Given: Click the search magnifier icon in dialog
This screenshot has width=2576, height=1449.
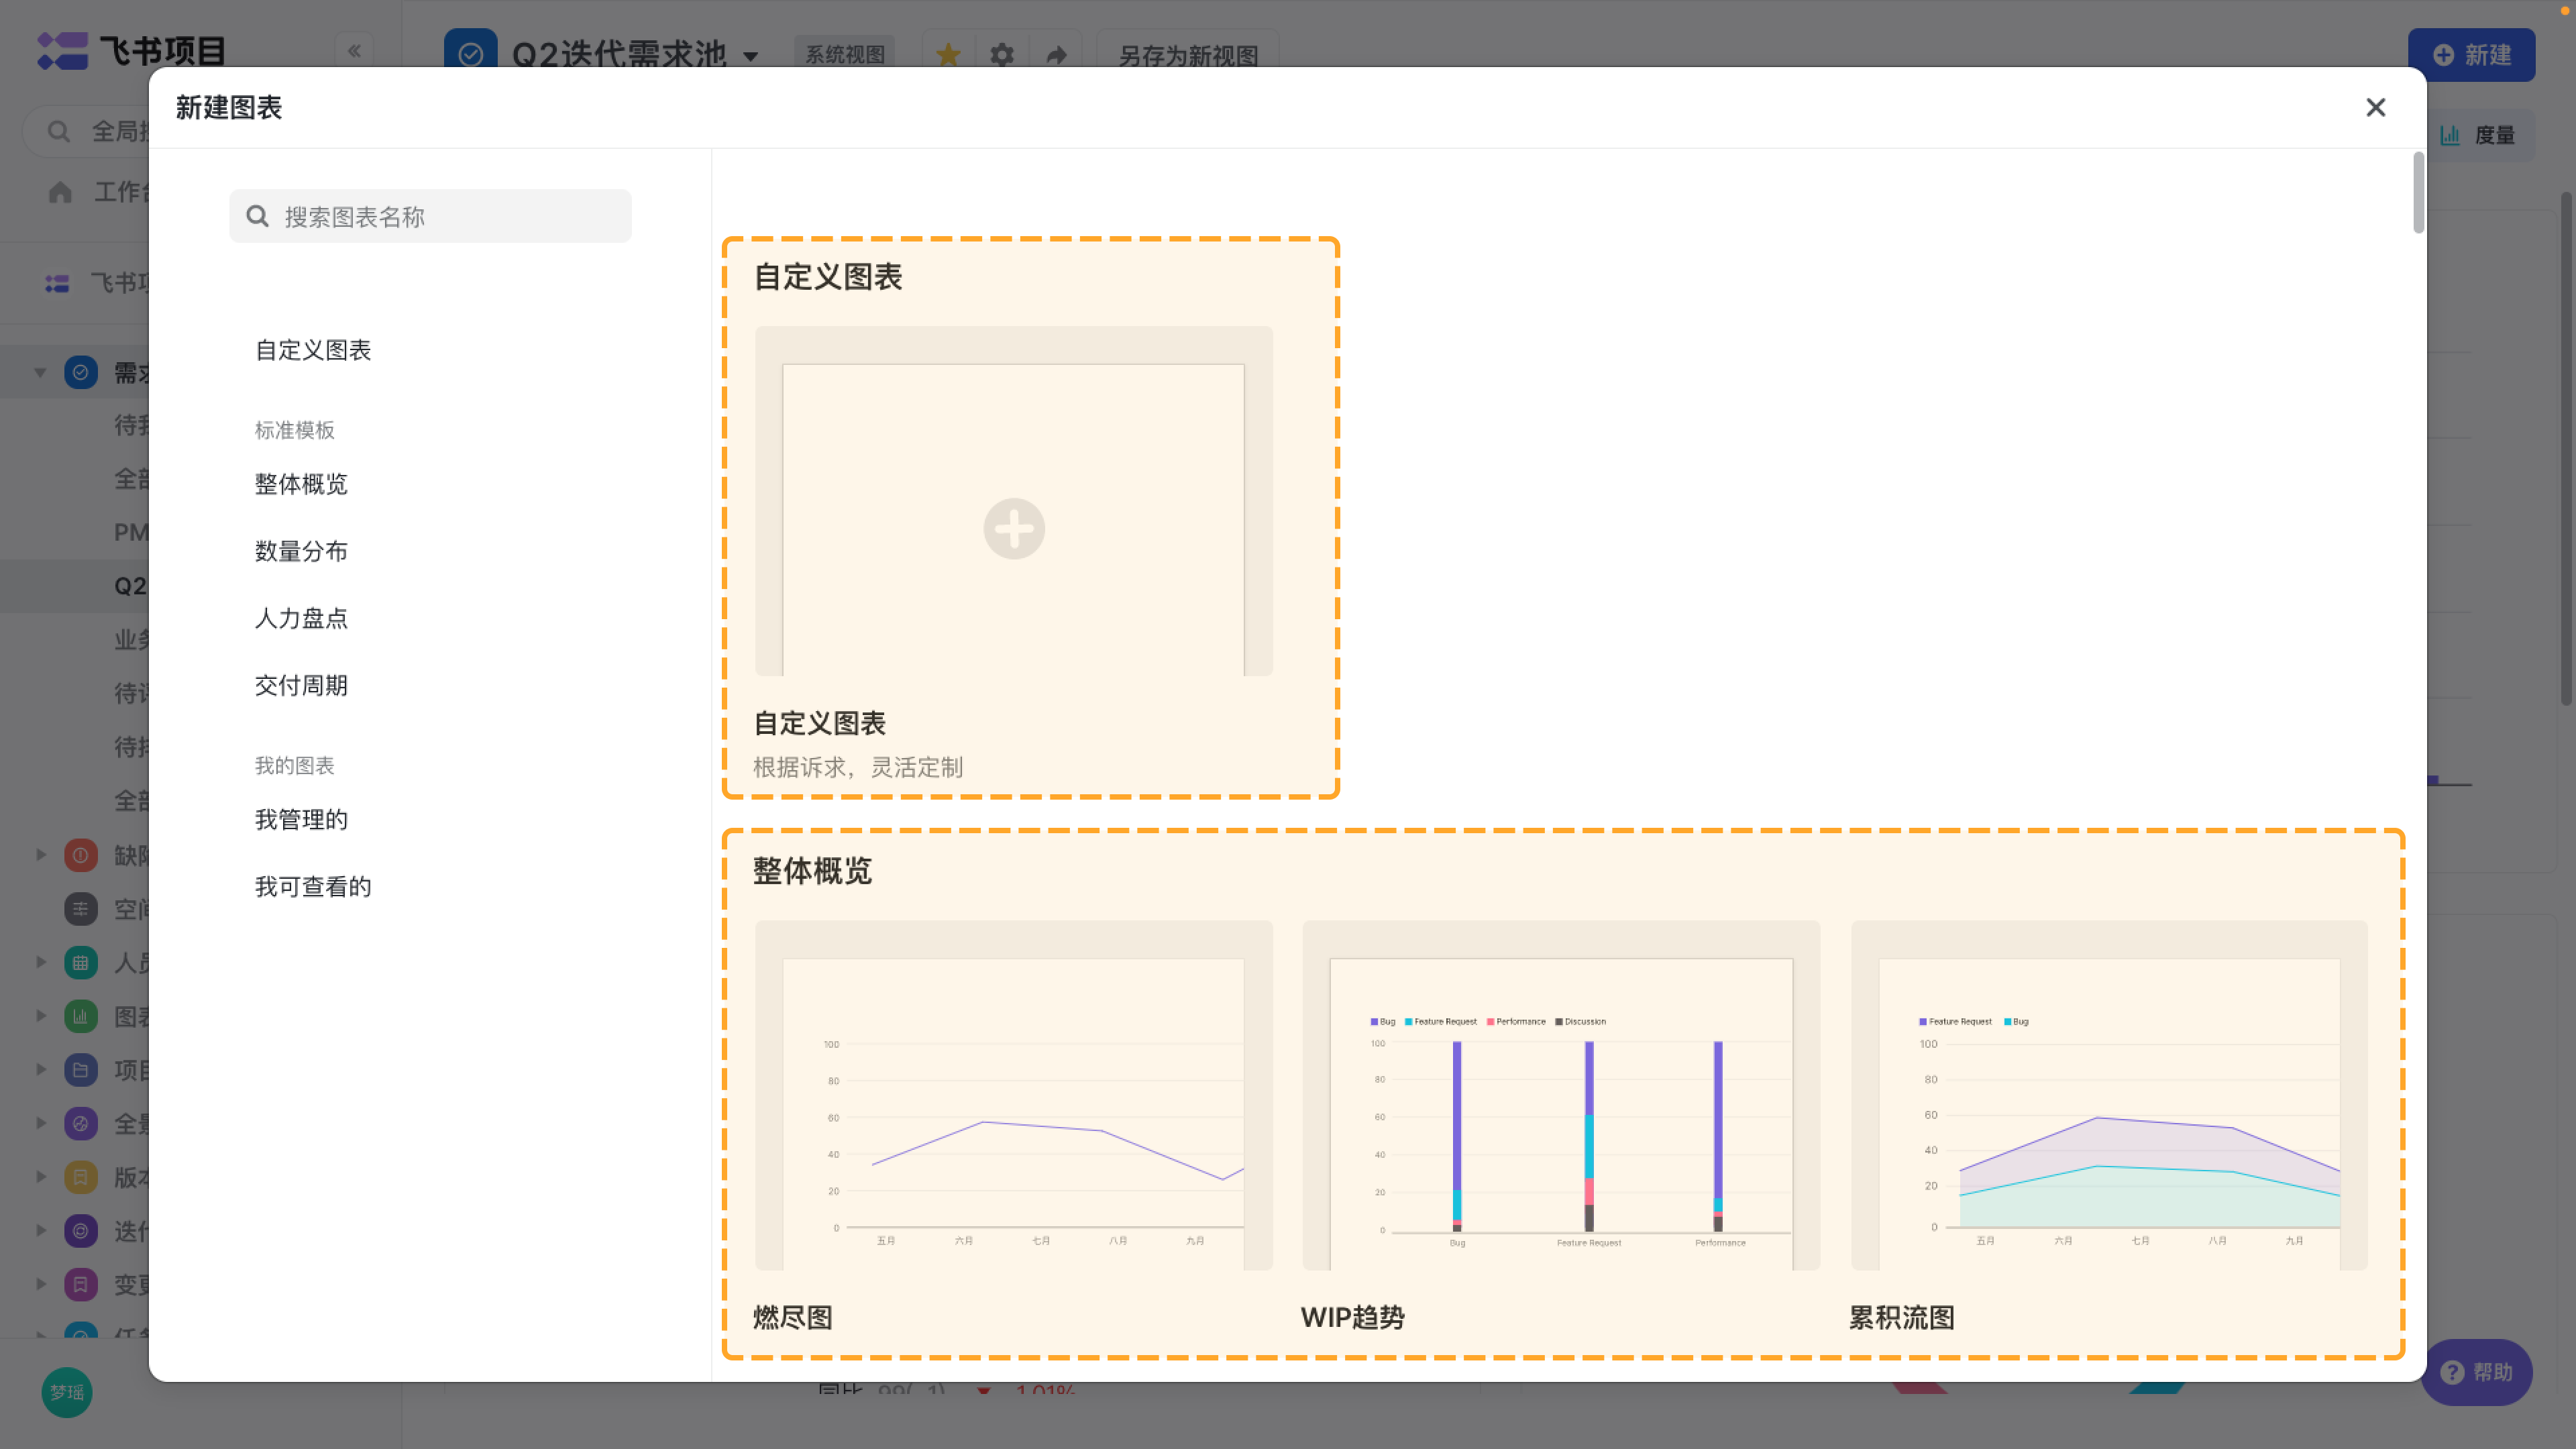Looking at the screenshot, I should click(257, 216).
